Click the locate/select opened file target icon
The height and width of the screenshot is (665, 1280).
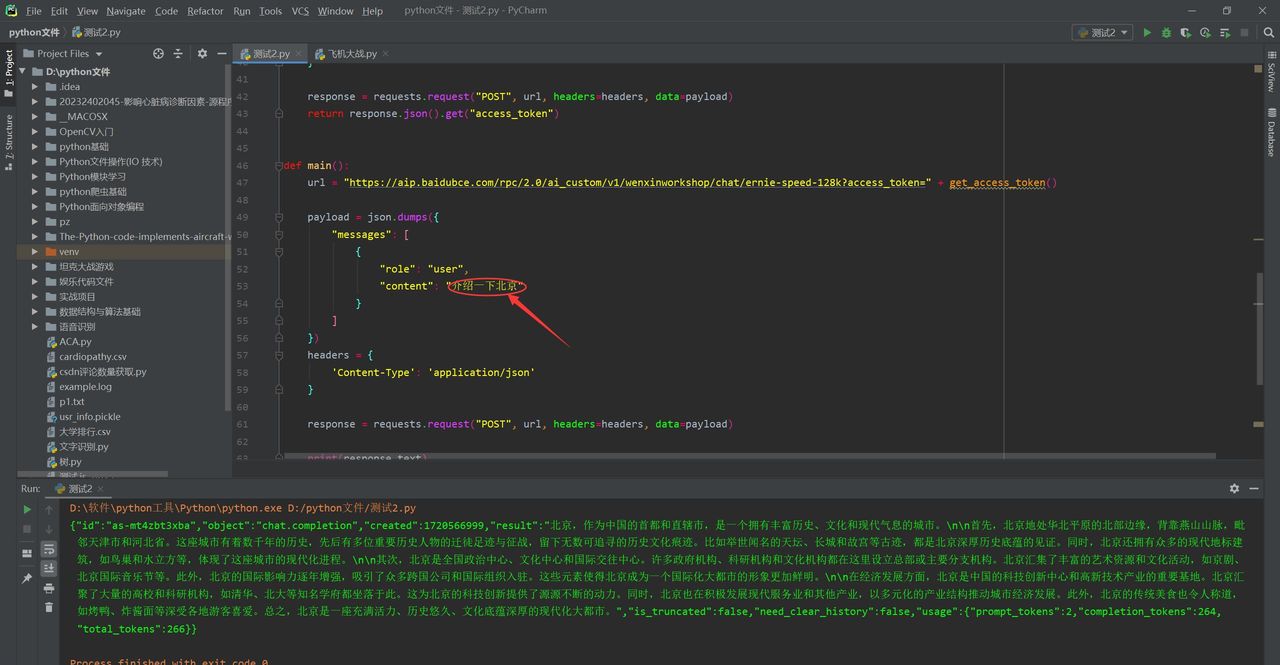click(x=158, y=54)
